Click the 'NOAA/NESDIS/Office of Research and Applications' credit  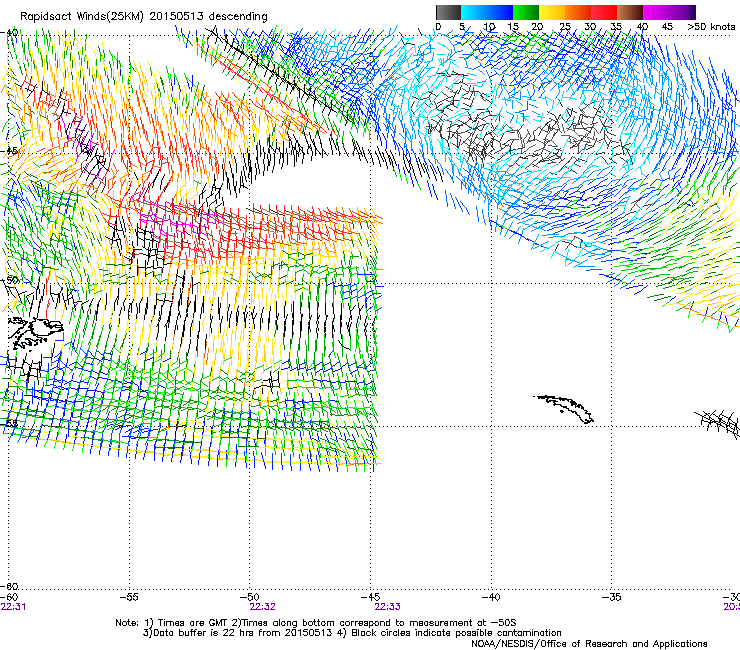pos(589,644)
